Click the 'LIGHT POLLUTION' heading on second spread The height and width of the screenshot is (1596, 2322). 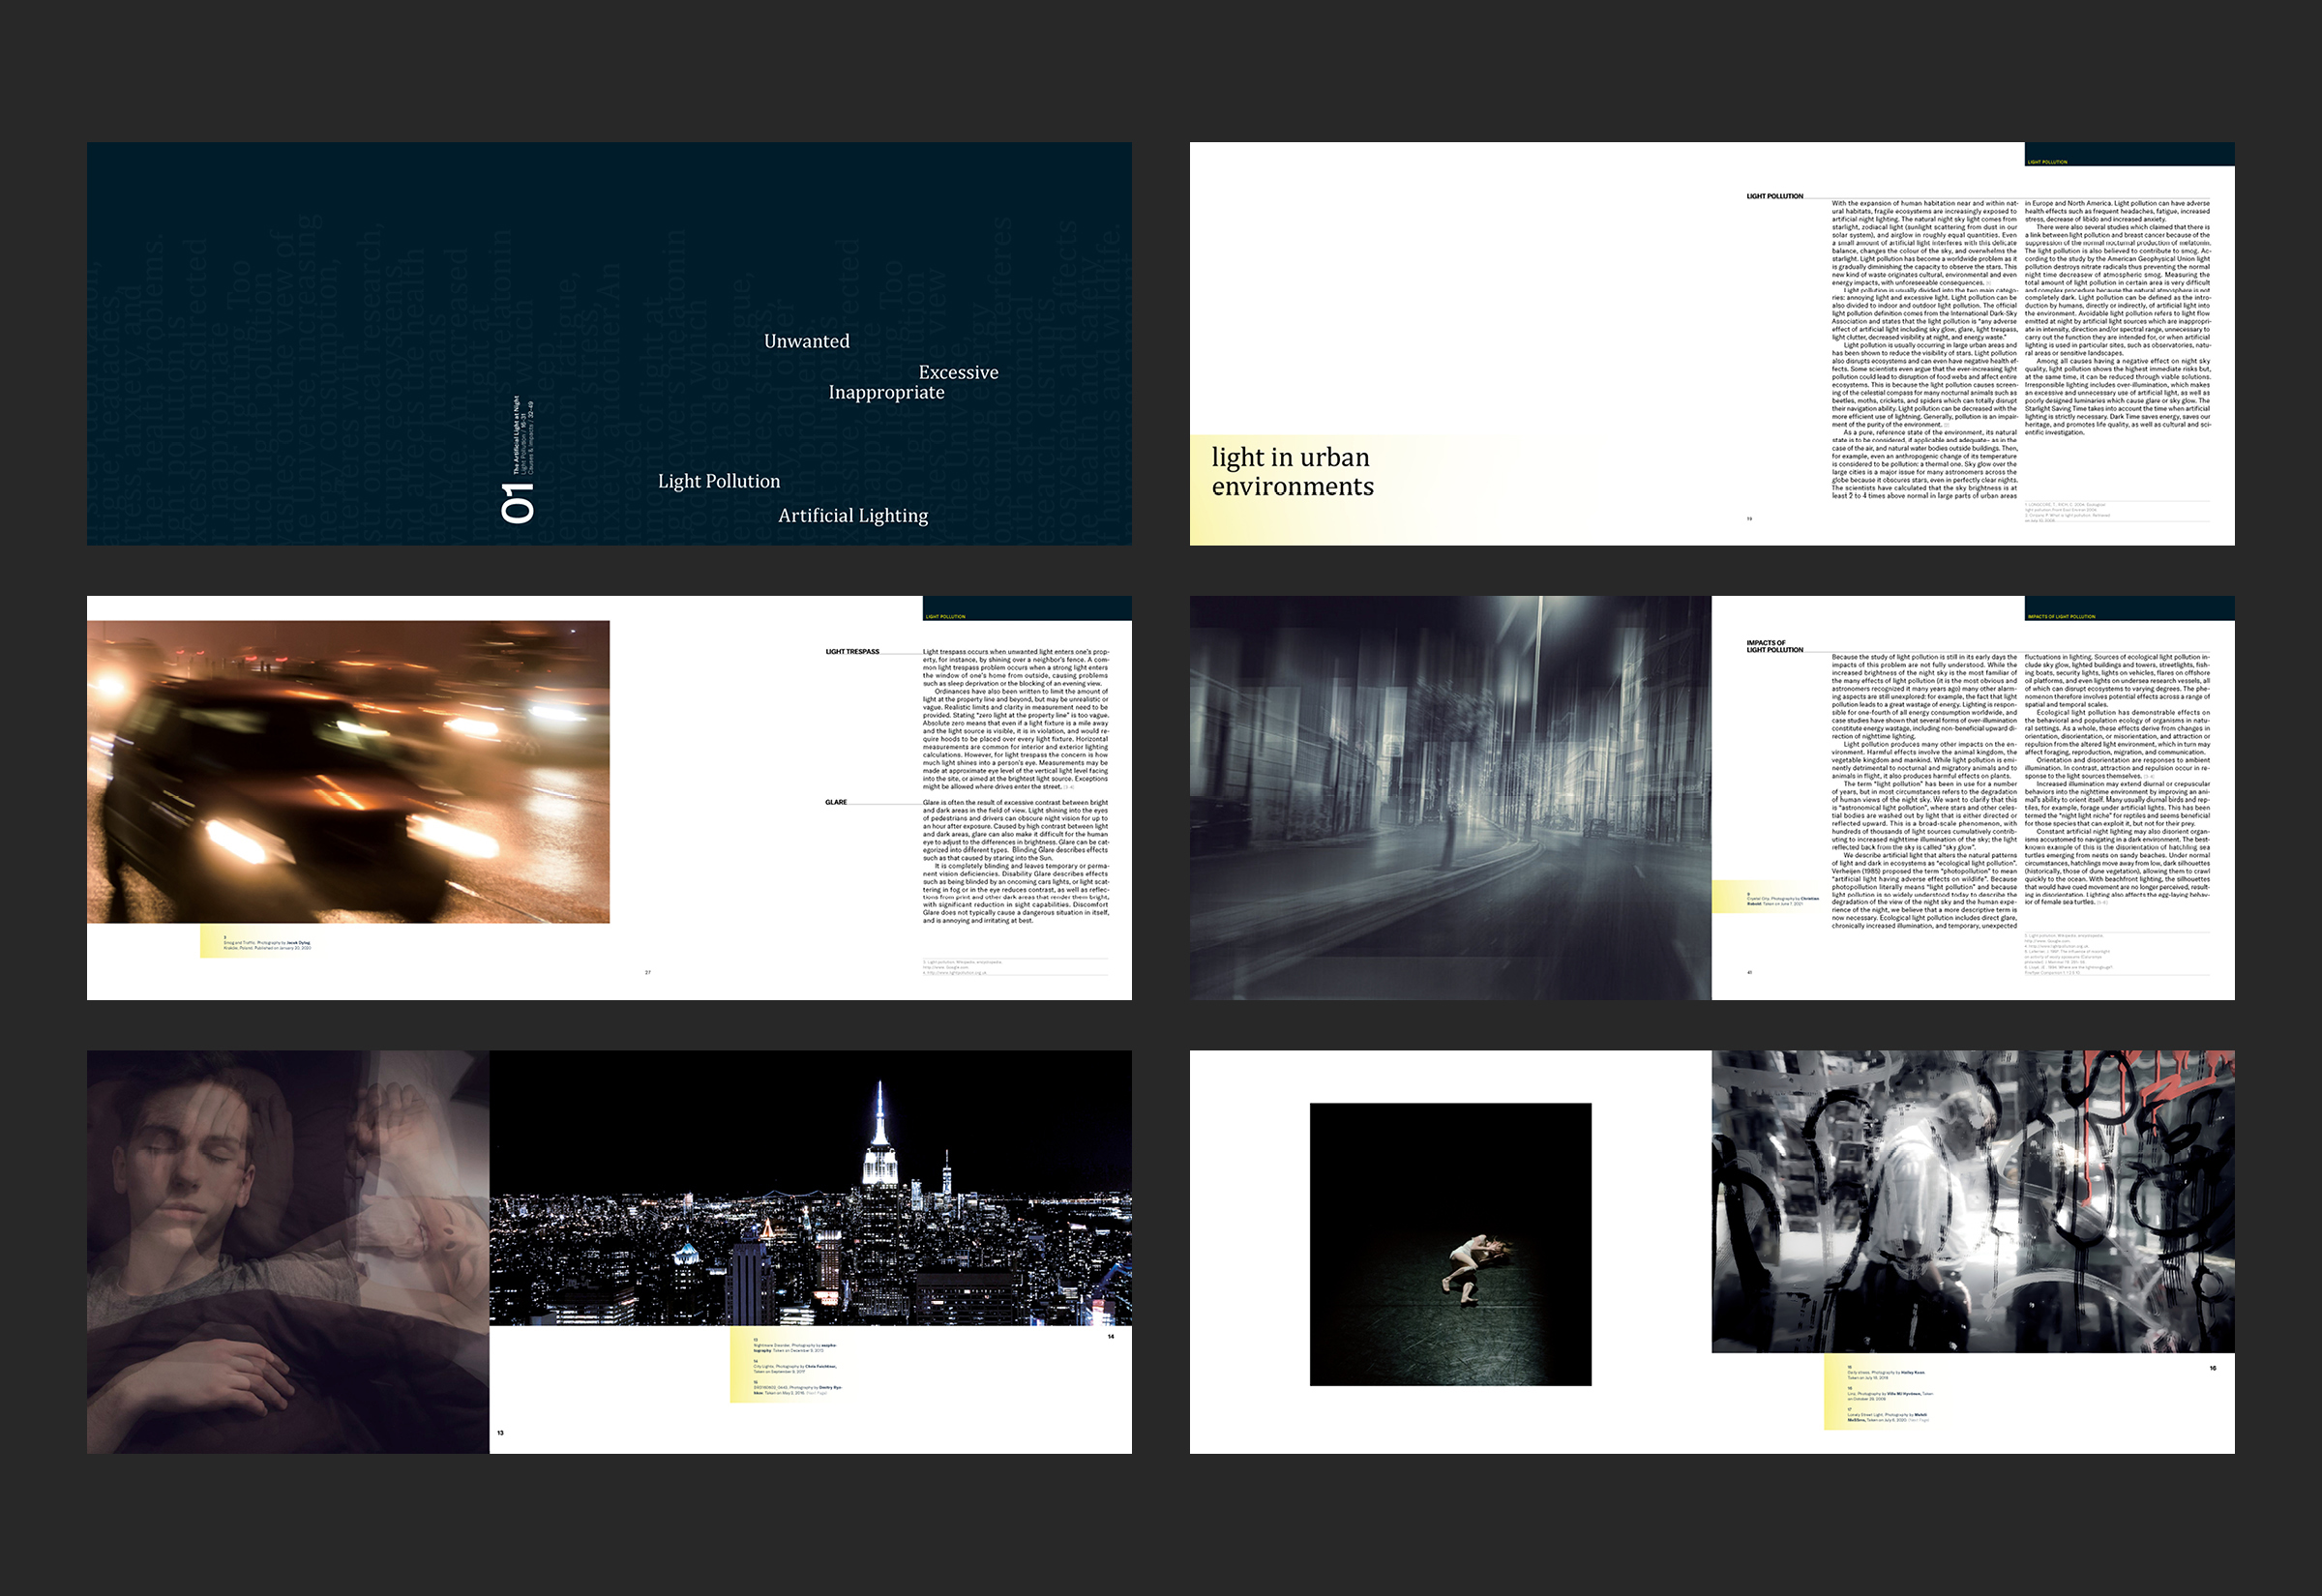(1774, 196)
